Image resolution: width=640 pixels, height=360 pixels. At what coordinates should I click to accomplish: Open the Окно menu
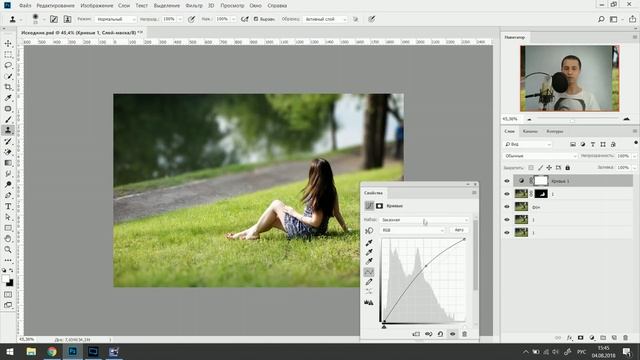click(255, 6)
